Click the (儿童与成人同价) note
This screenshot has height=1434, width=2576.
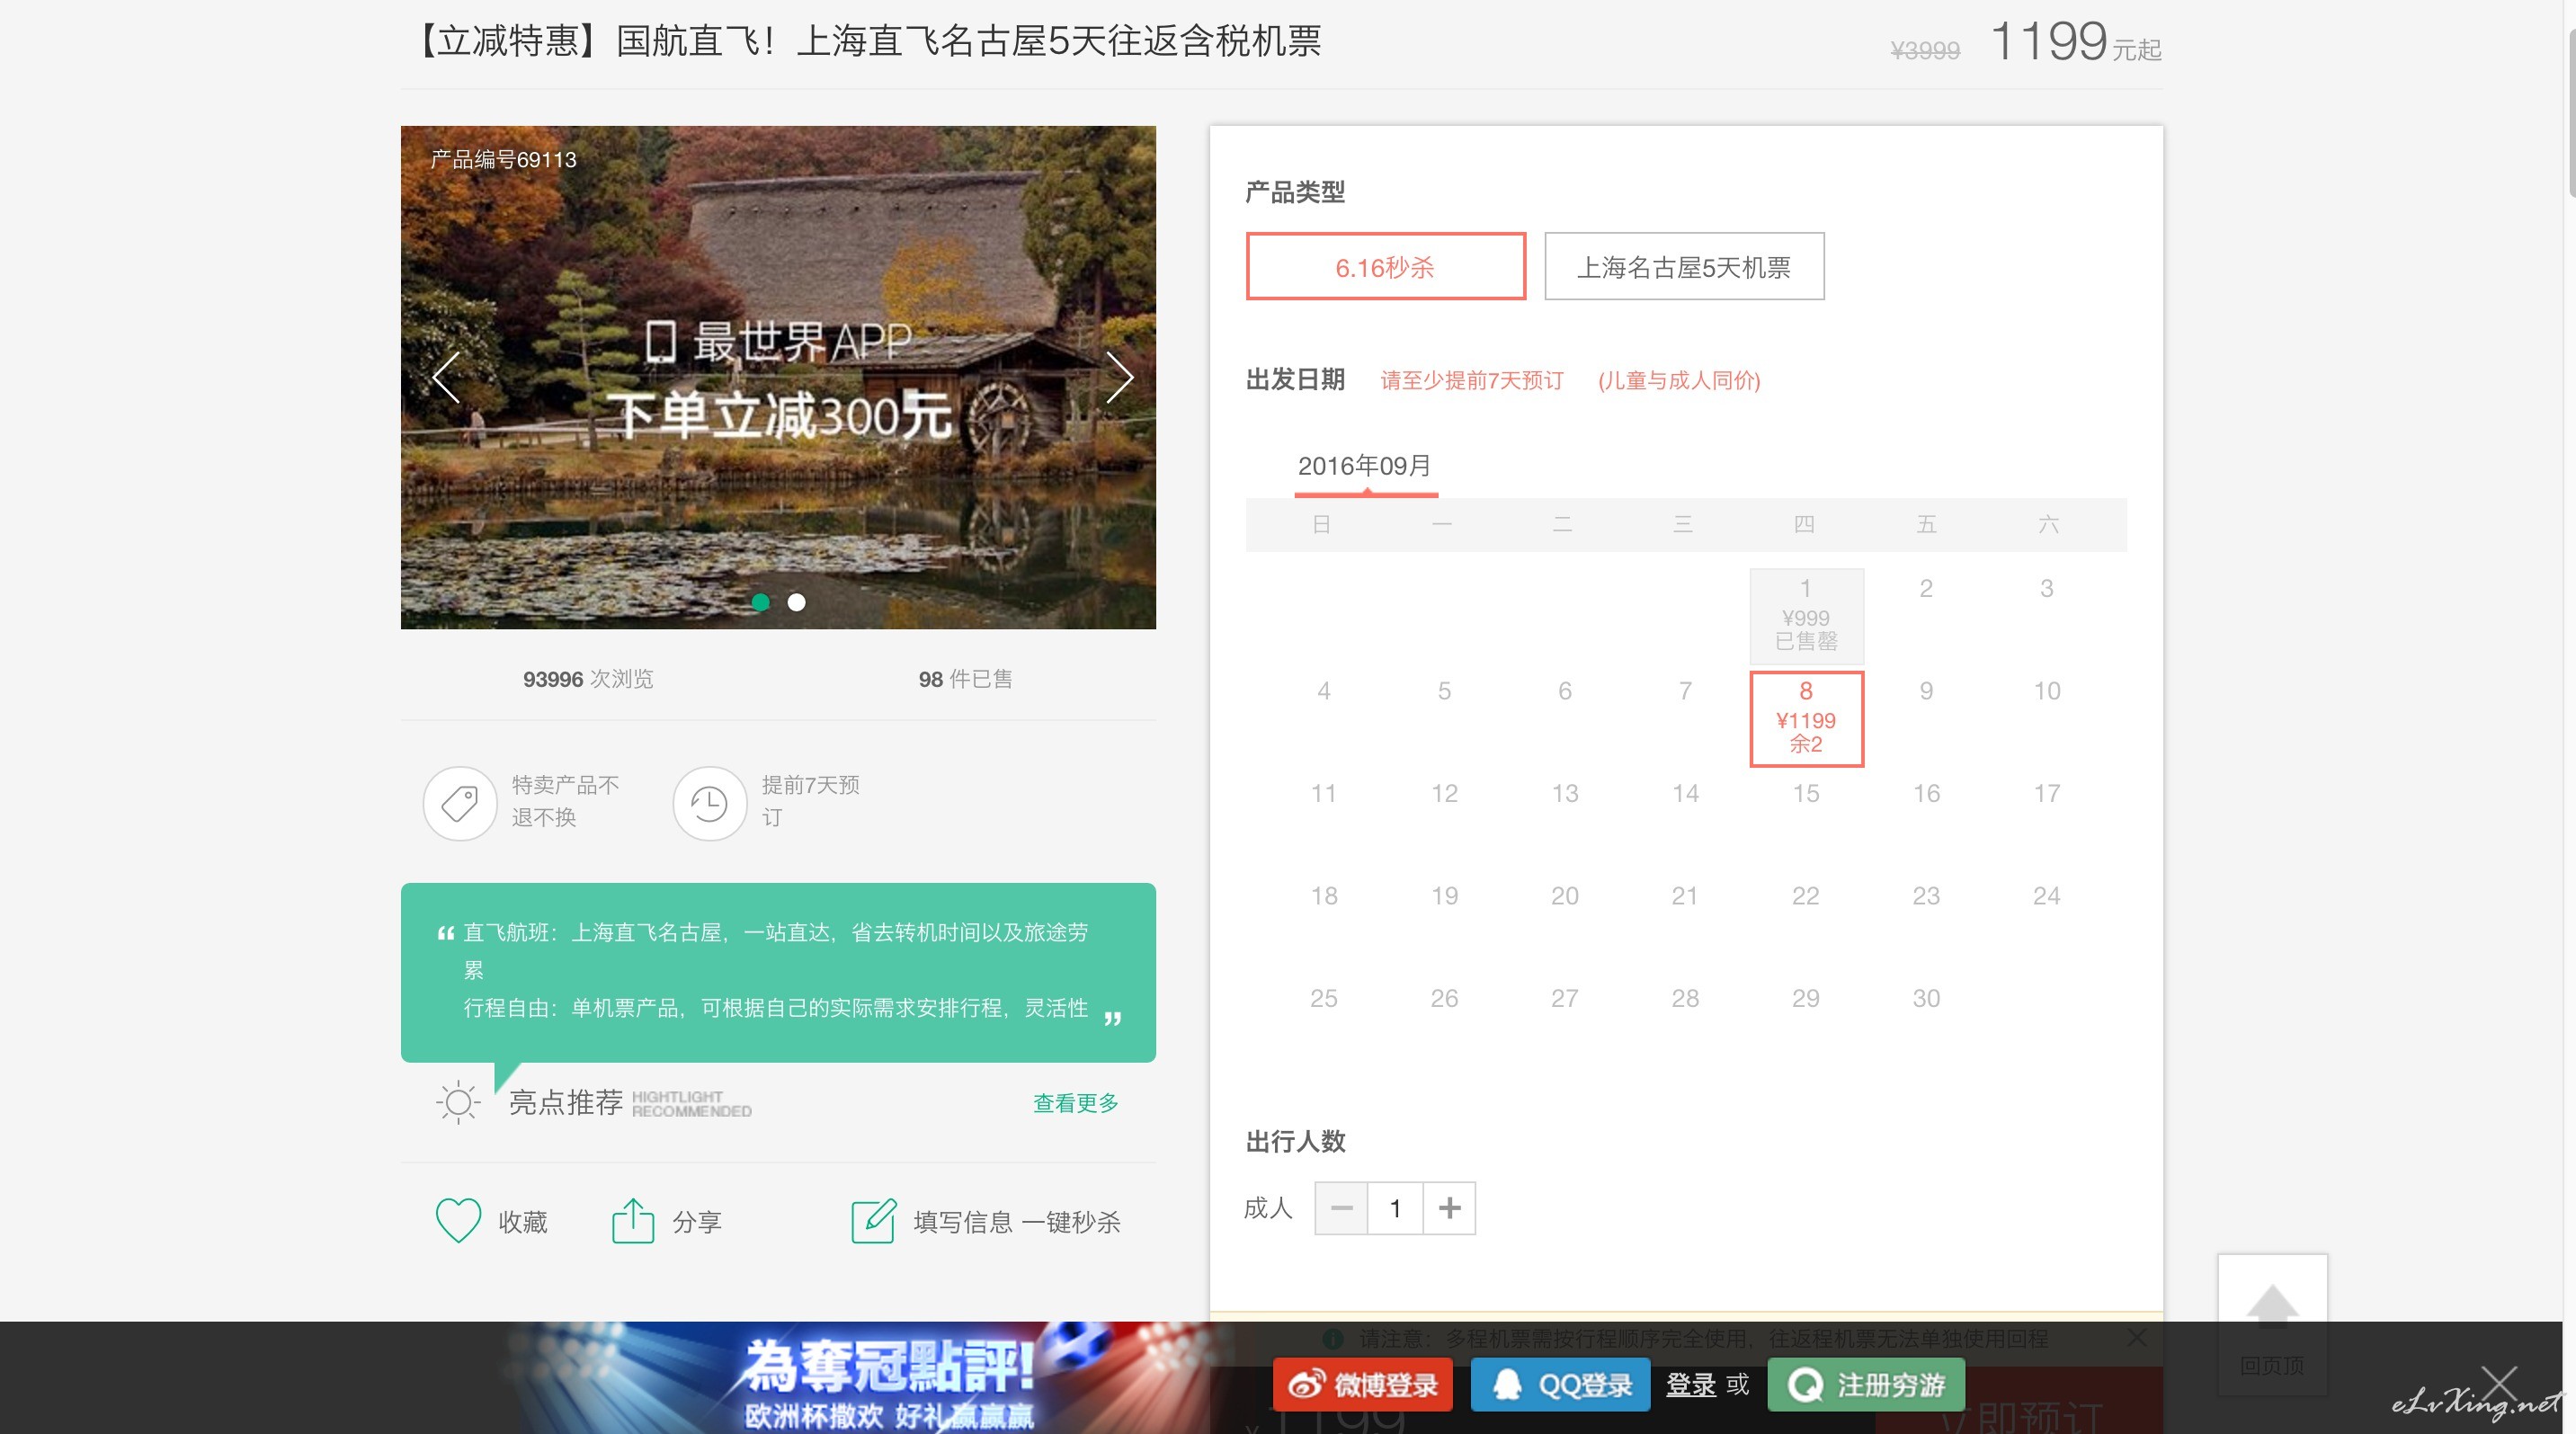point(1679,380)
